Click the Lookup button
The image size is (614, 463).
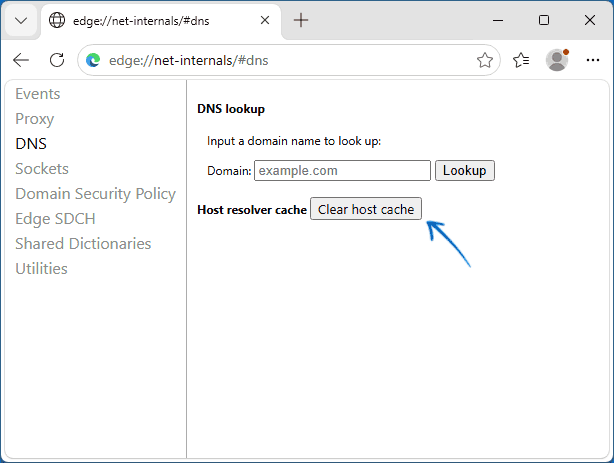click(x=464, y=170)
